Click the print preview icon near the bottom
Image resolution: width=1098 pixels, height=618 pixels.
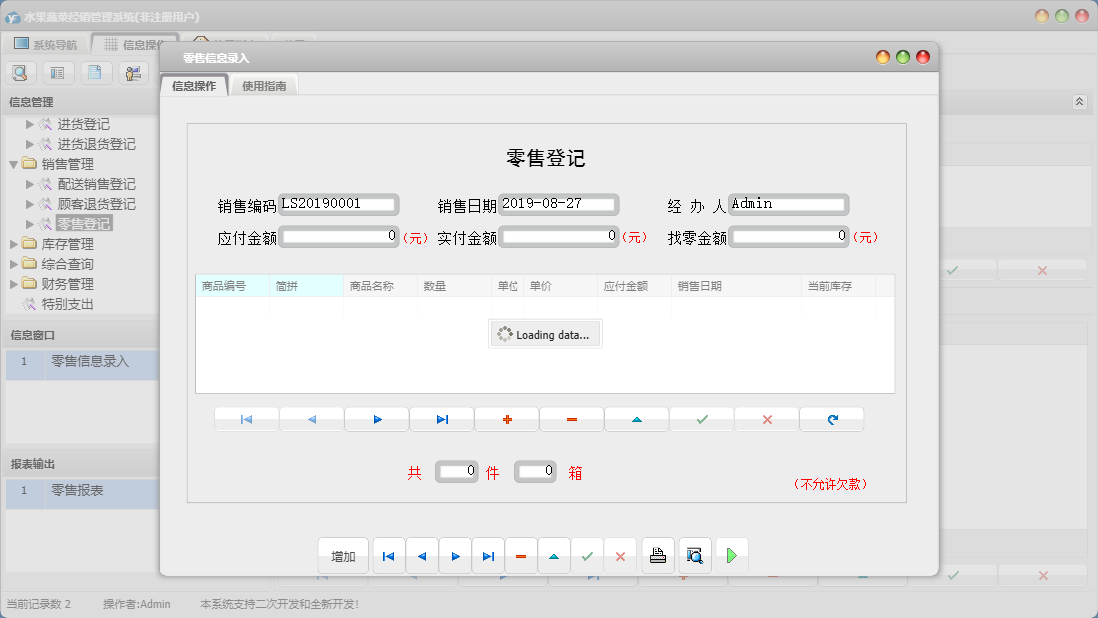694,555
